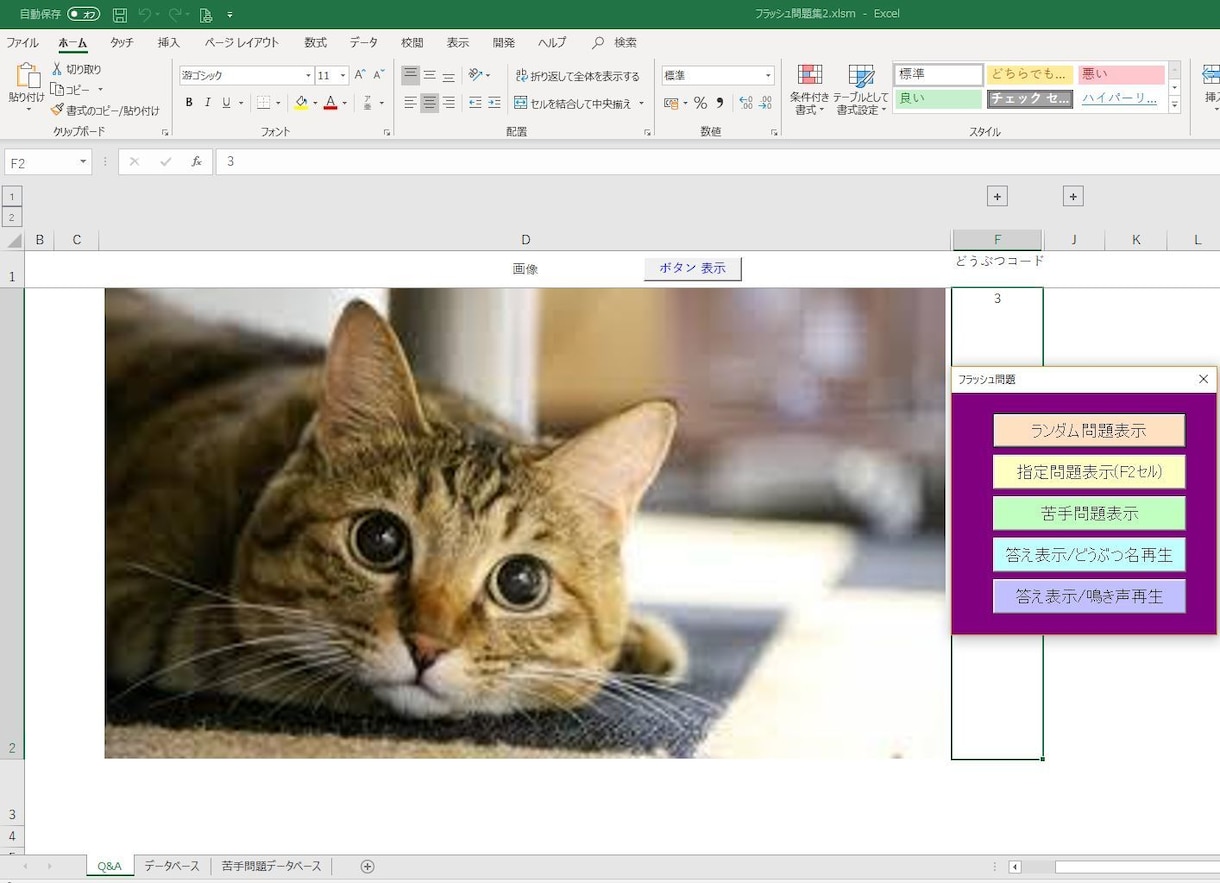This screenshot has height=883, width=1220.
Task: Open the ページ レイアウト ribbon tab
Action: click(242, 43)
